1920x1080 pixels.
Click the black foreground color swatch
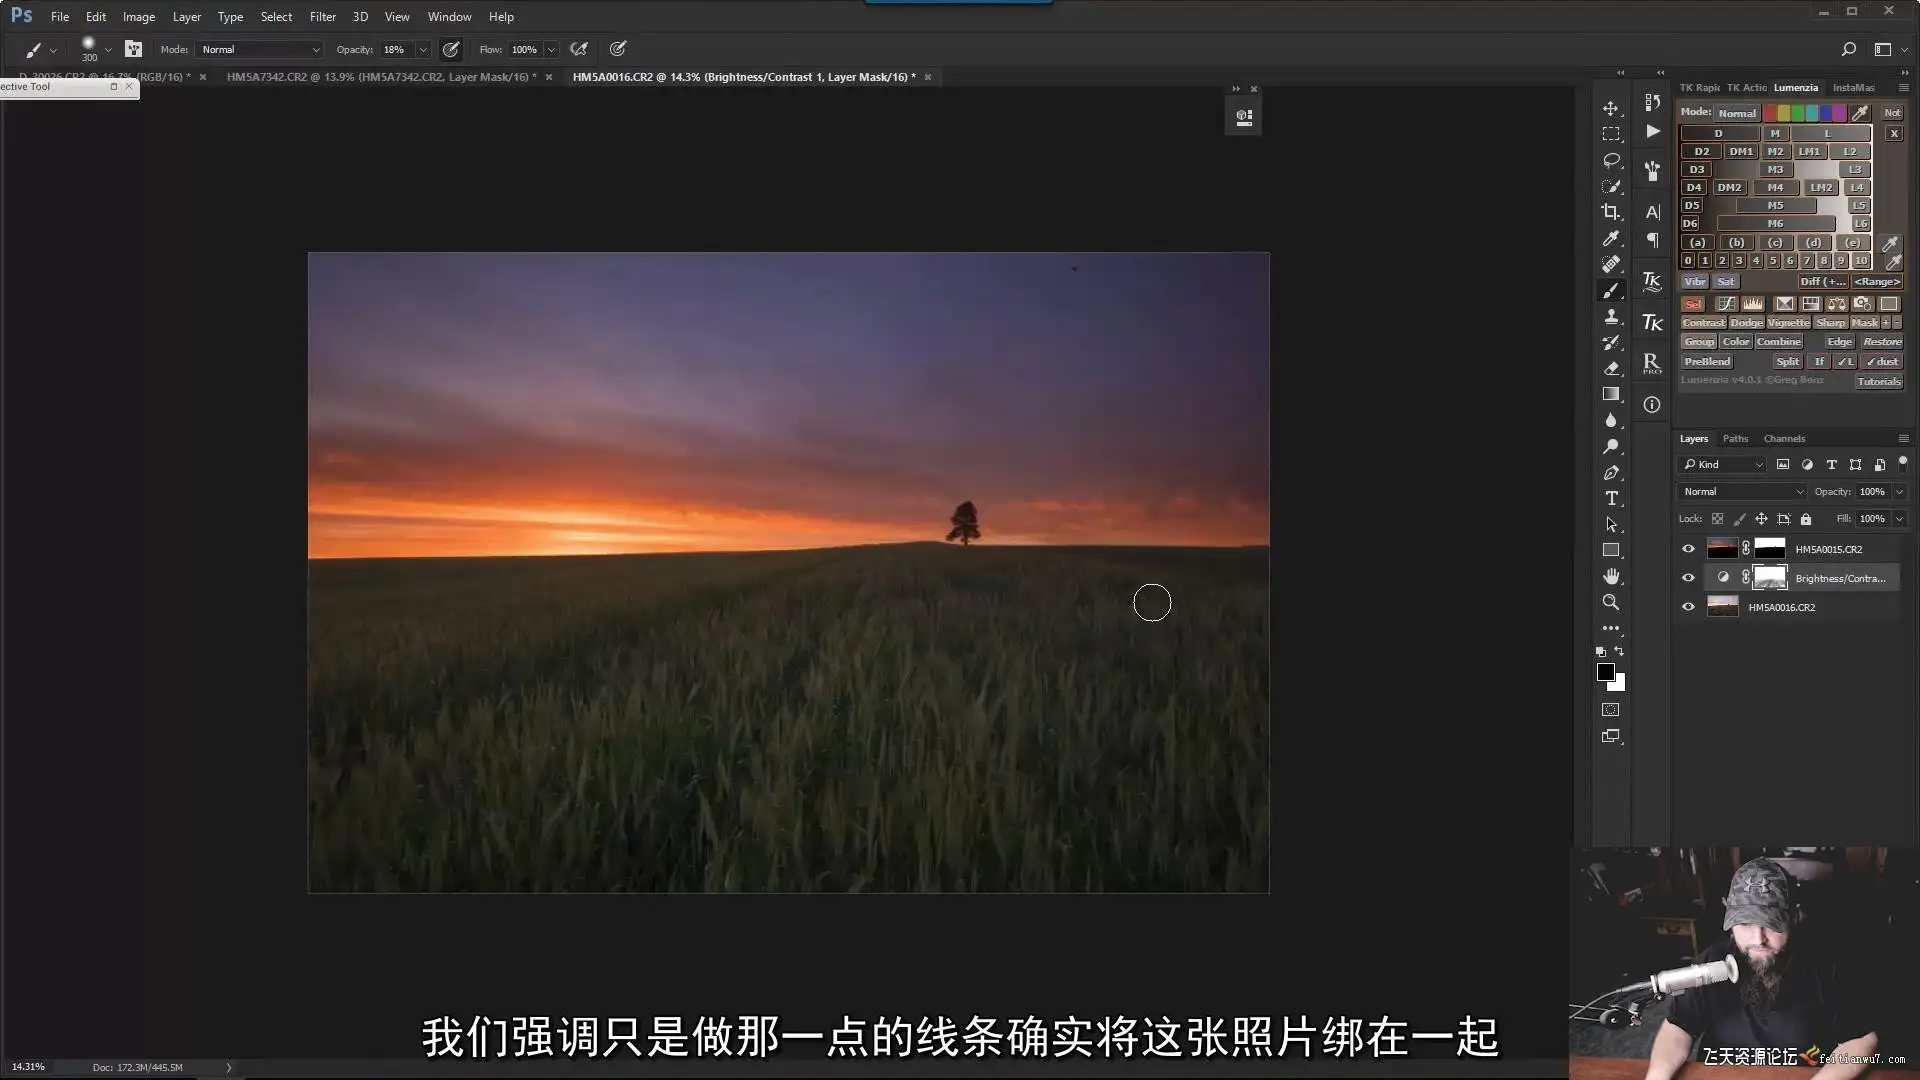click(1605, 672)
